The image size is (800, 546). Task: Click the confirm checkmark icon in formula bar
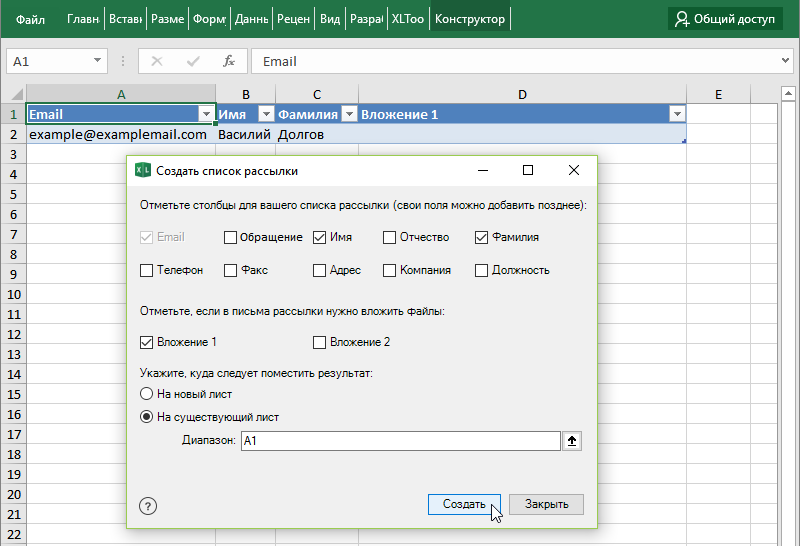pyautogui.click(x=192, y=61)
